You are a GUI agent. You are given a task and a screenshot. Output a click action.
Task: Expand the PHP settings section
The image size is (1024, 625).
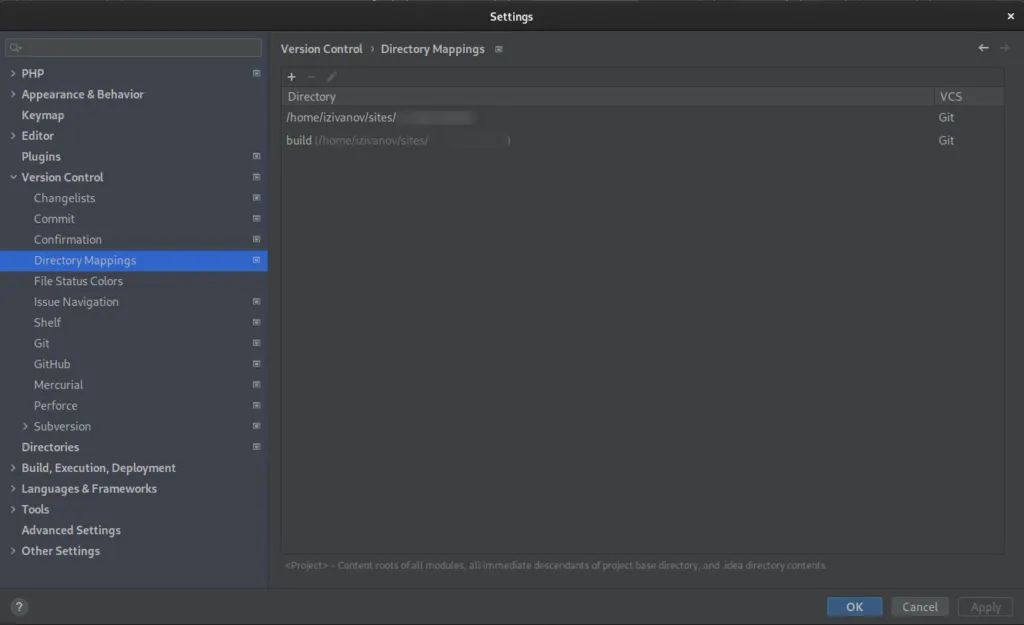pos(11,73)
